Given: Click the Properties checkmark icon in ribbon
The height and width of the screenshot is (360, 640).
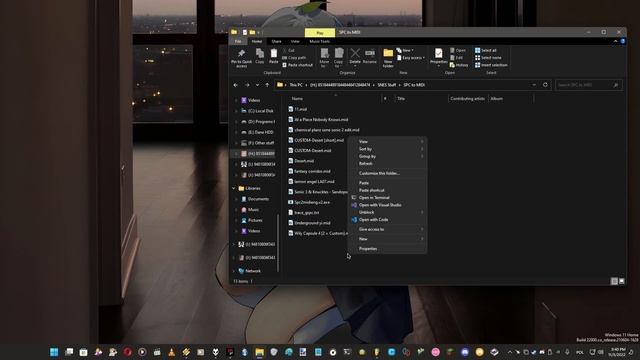Looking at the screenshot, I should coord(438,53).
